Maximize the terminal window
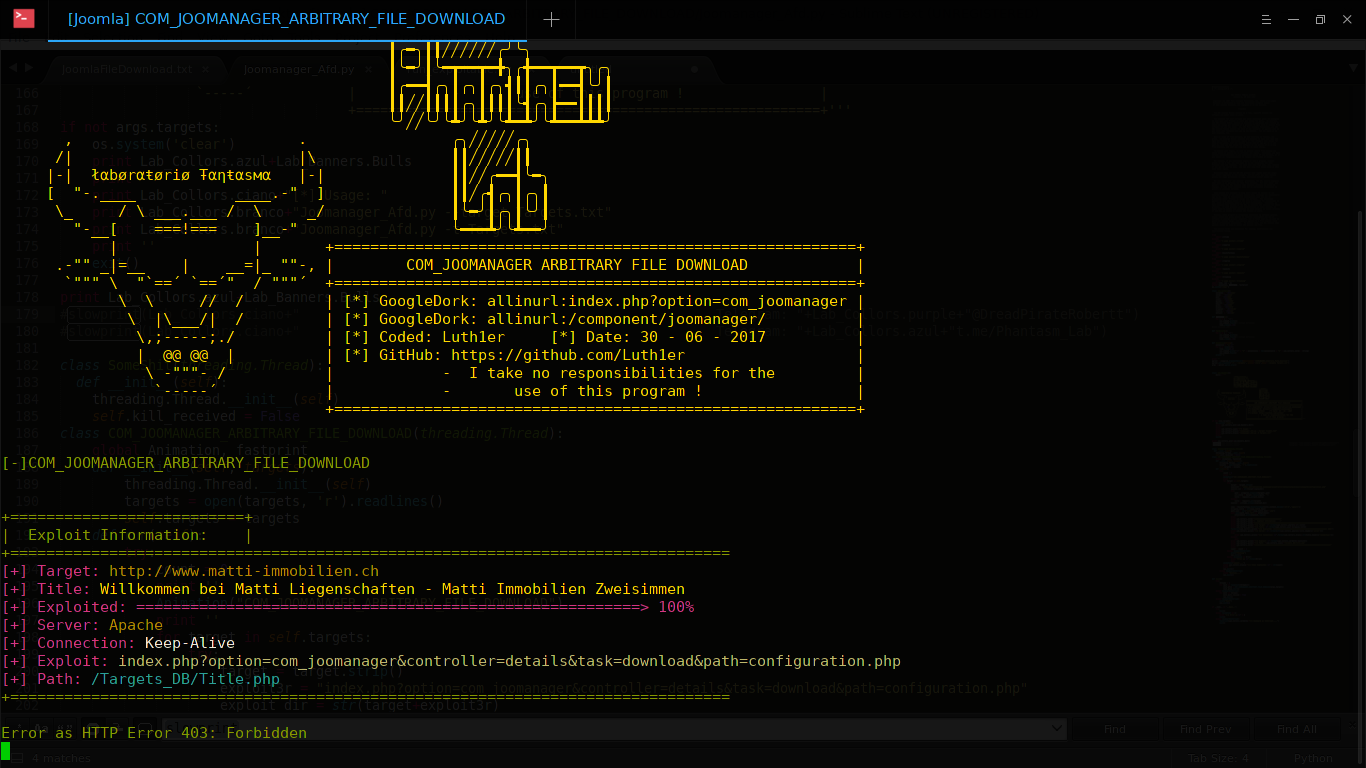 point(1320,19)
